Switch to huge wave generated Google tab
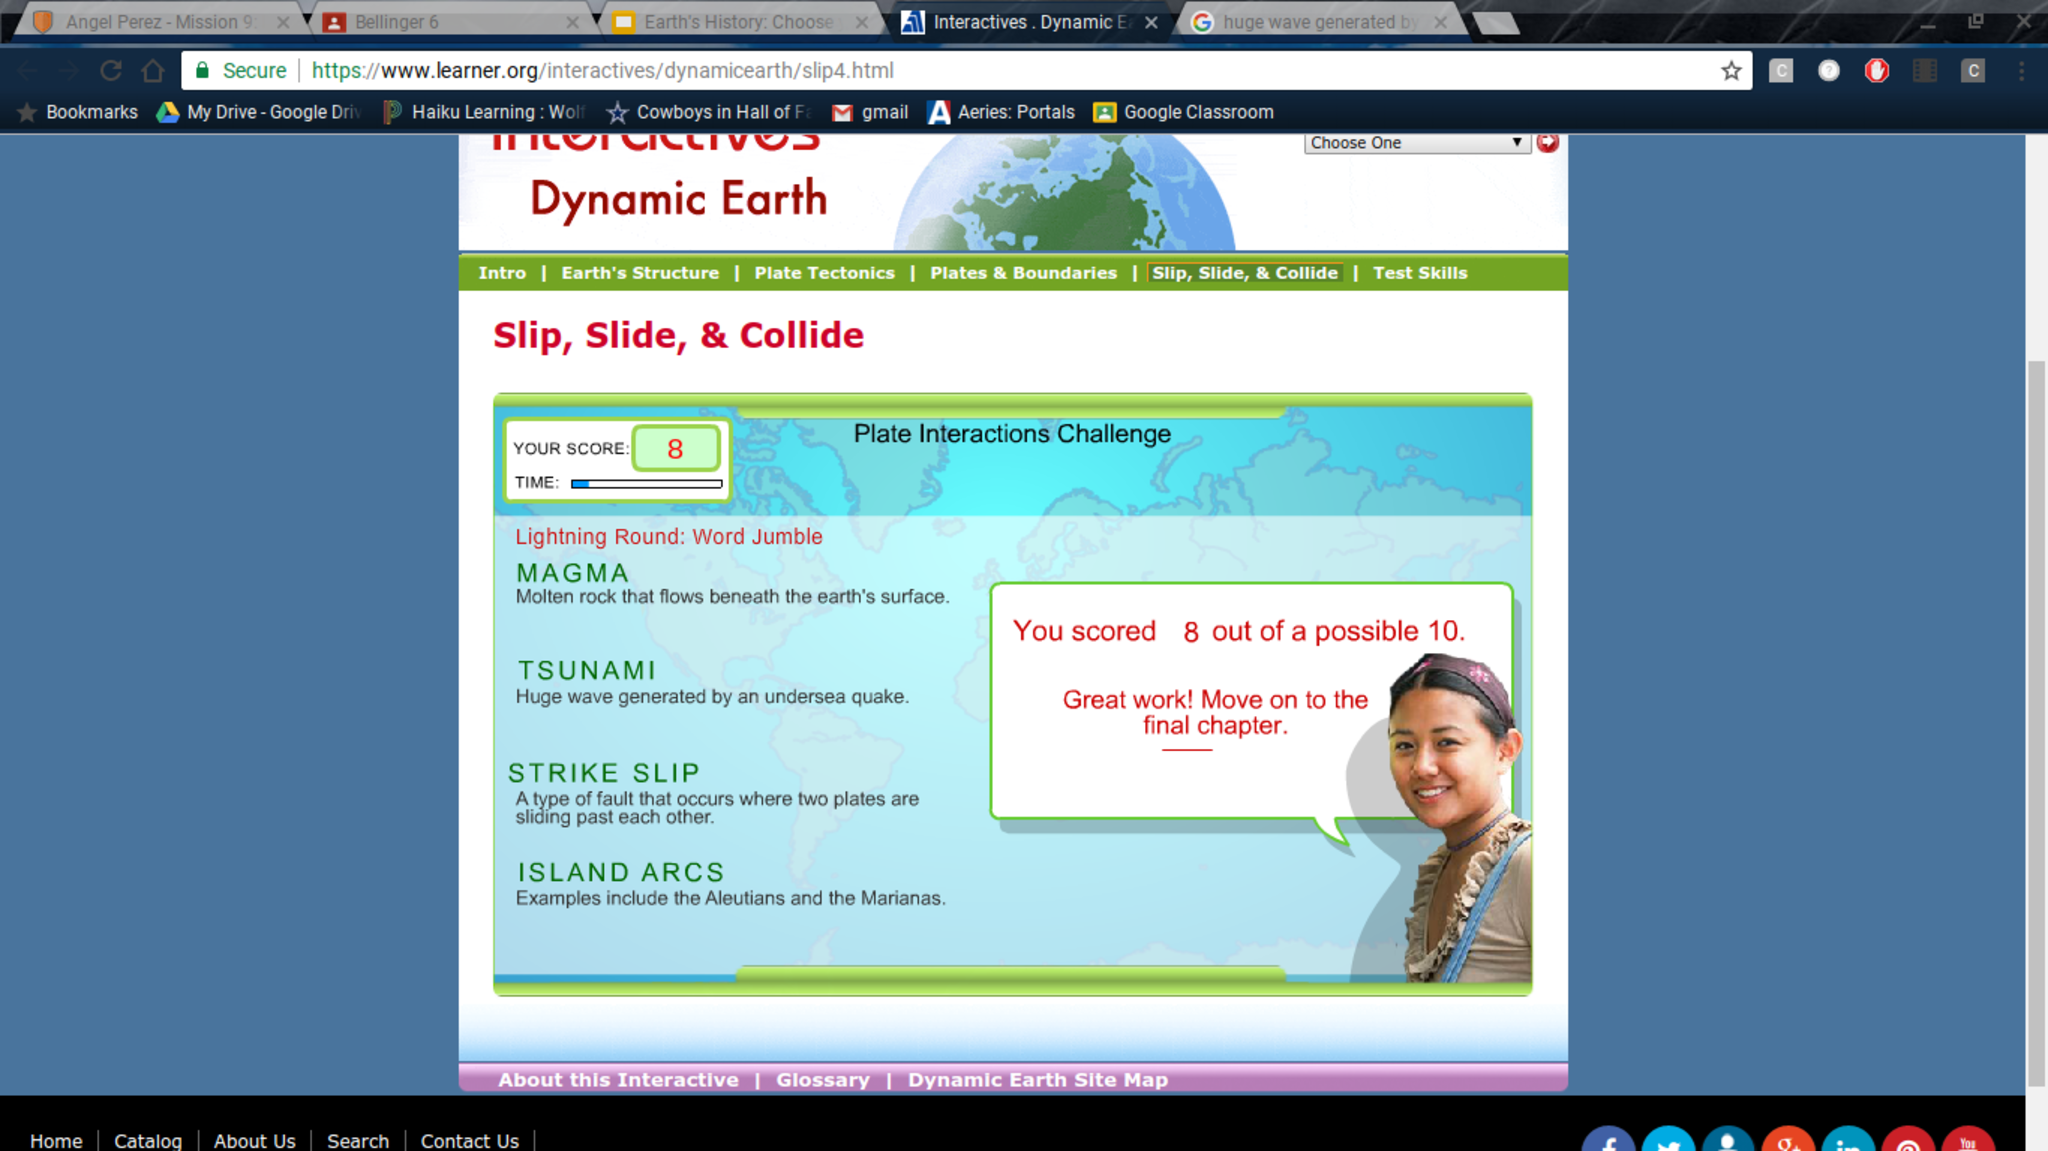The image size is (2048, 1151). click(1318, 22)
